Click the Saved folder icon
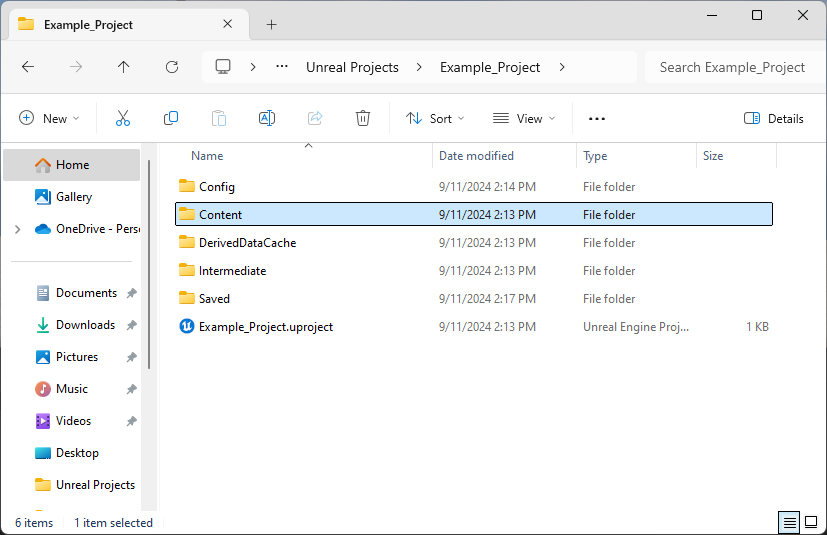The height and width of the screenshot is (535, 827). click(187, 298)
